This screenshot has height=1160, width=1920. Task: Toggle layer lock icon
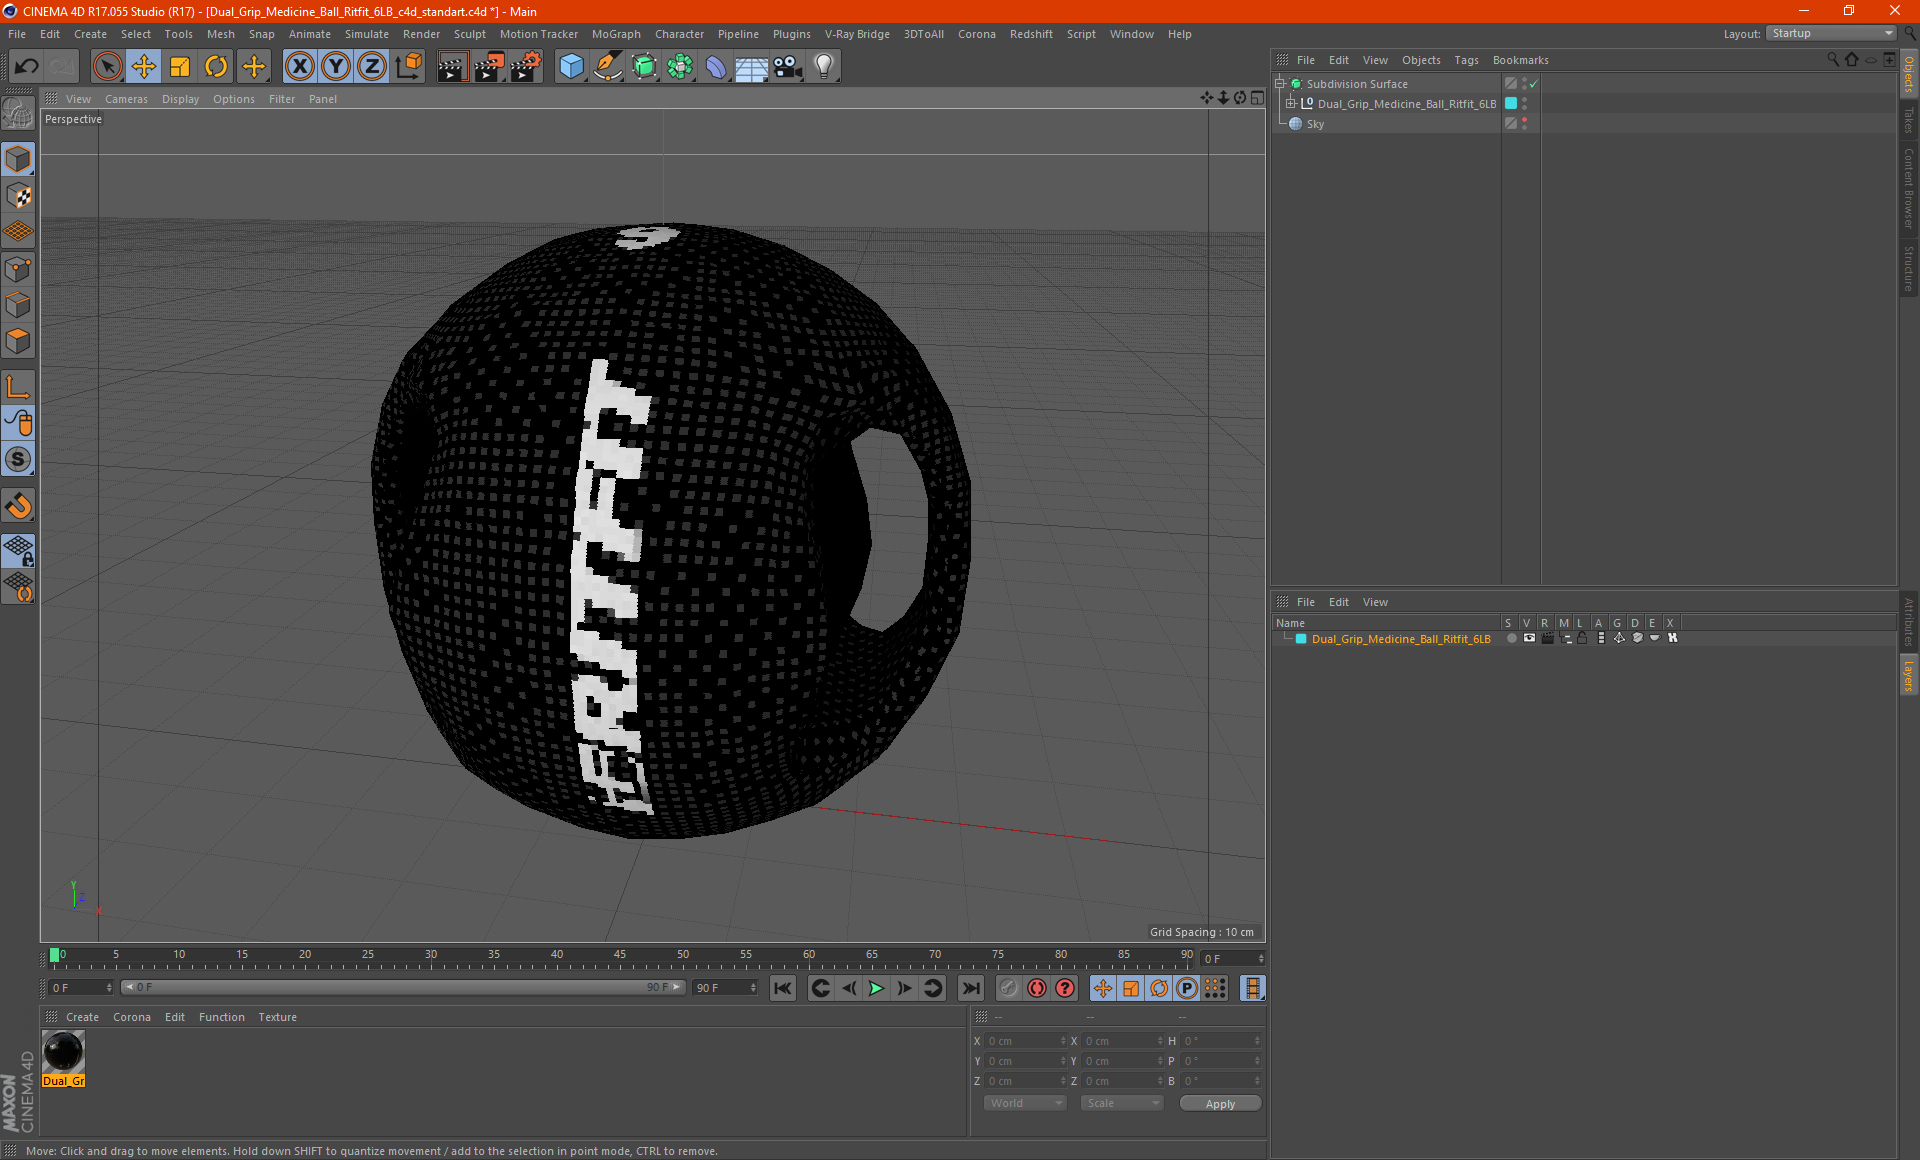(x=1582, y=638)
